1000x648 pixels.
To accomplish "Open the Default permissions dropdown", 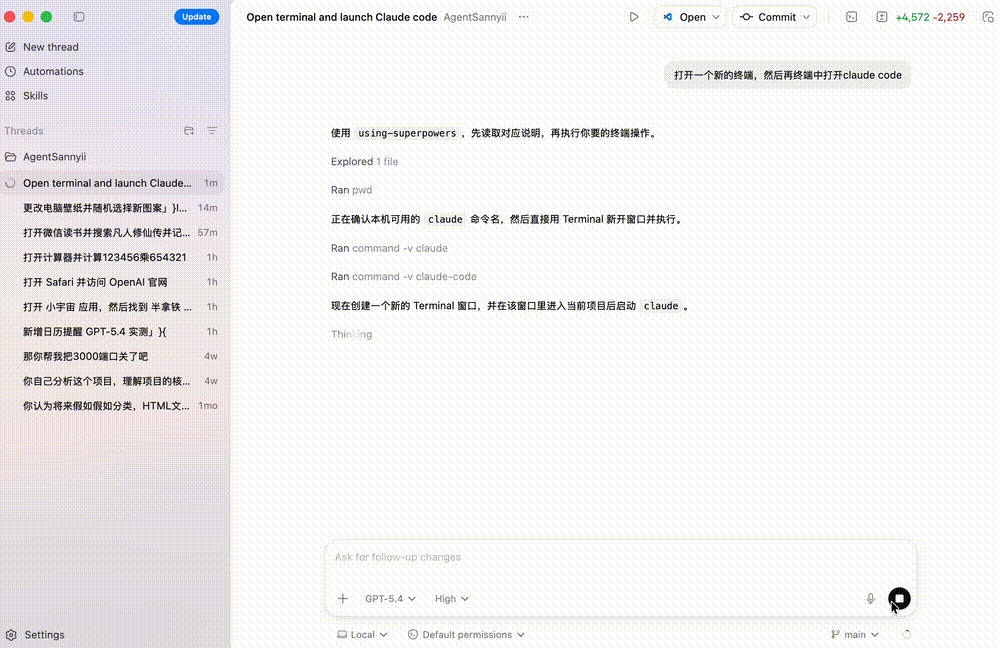I will (466, 634).
